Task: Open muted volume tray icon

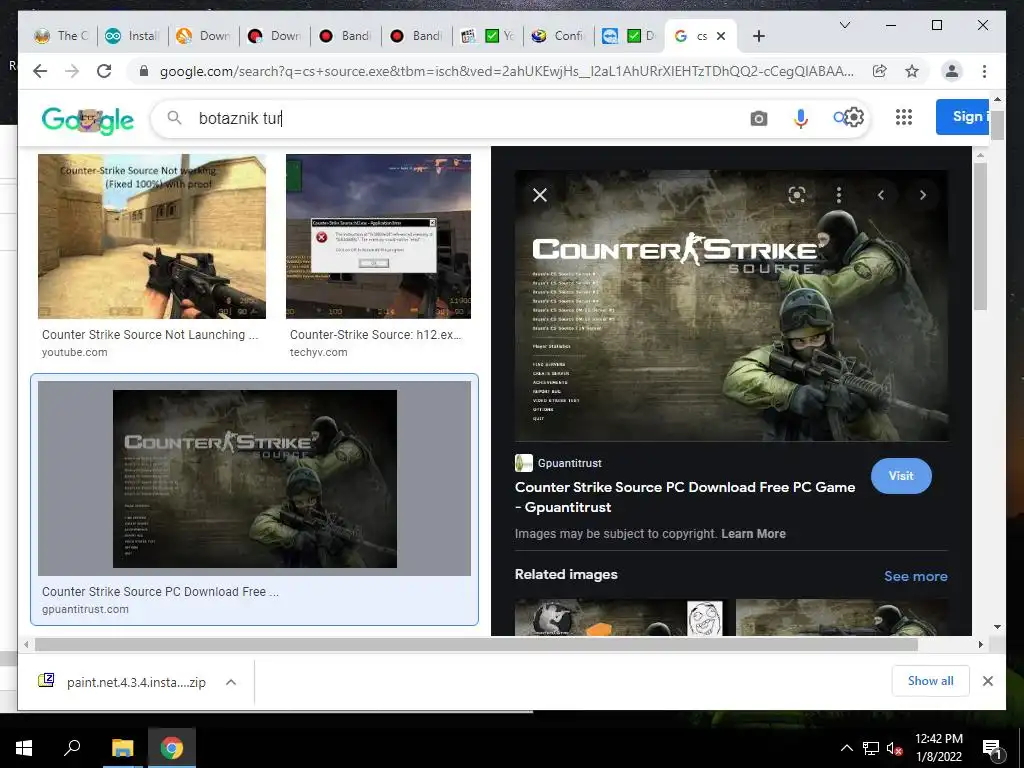Action: (x=895, y=749)
